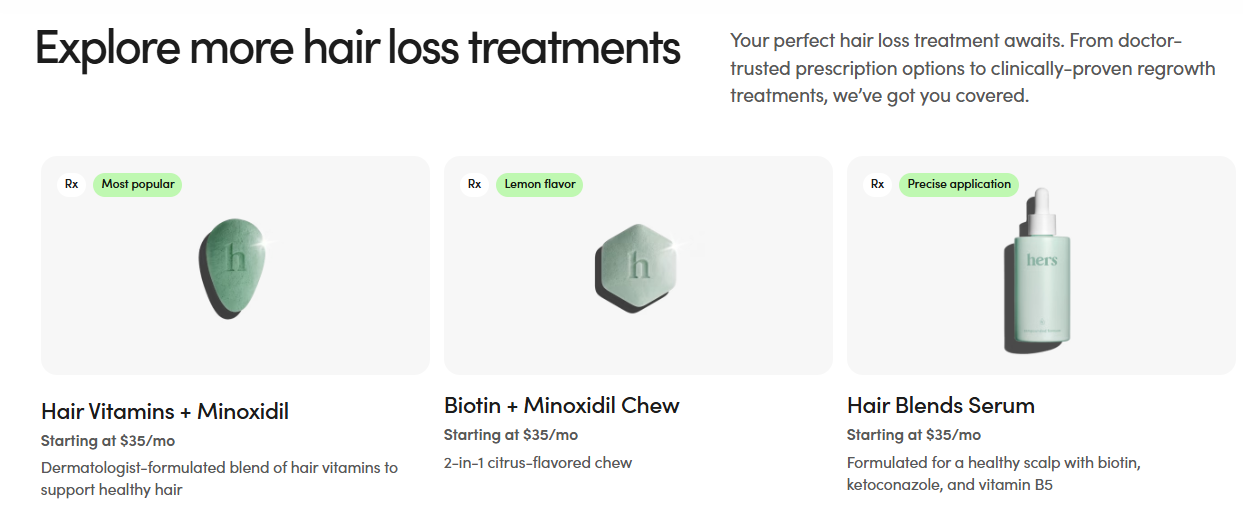The image size is (1243, 526).
Task: Open the Hair Vitamins + Minoxidil product title
Action: tap(165, 411)
